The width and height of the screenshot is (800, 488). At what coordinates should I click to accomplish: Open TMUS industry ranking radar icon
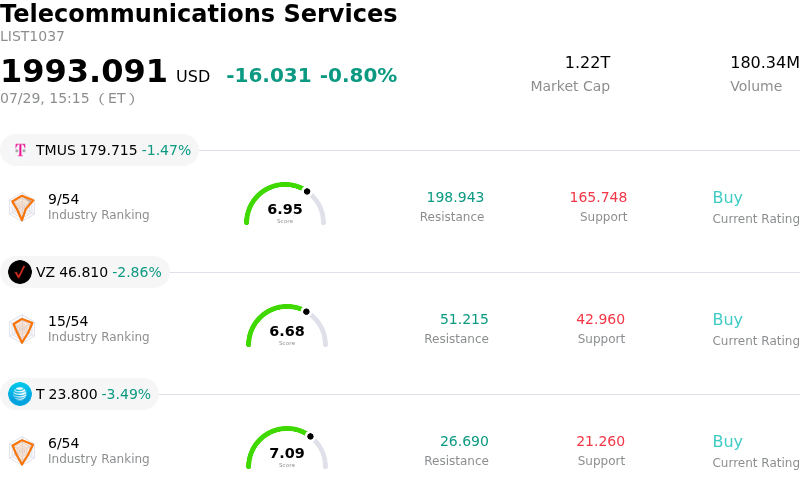pos(22,207)
